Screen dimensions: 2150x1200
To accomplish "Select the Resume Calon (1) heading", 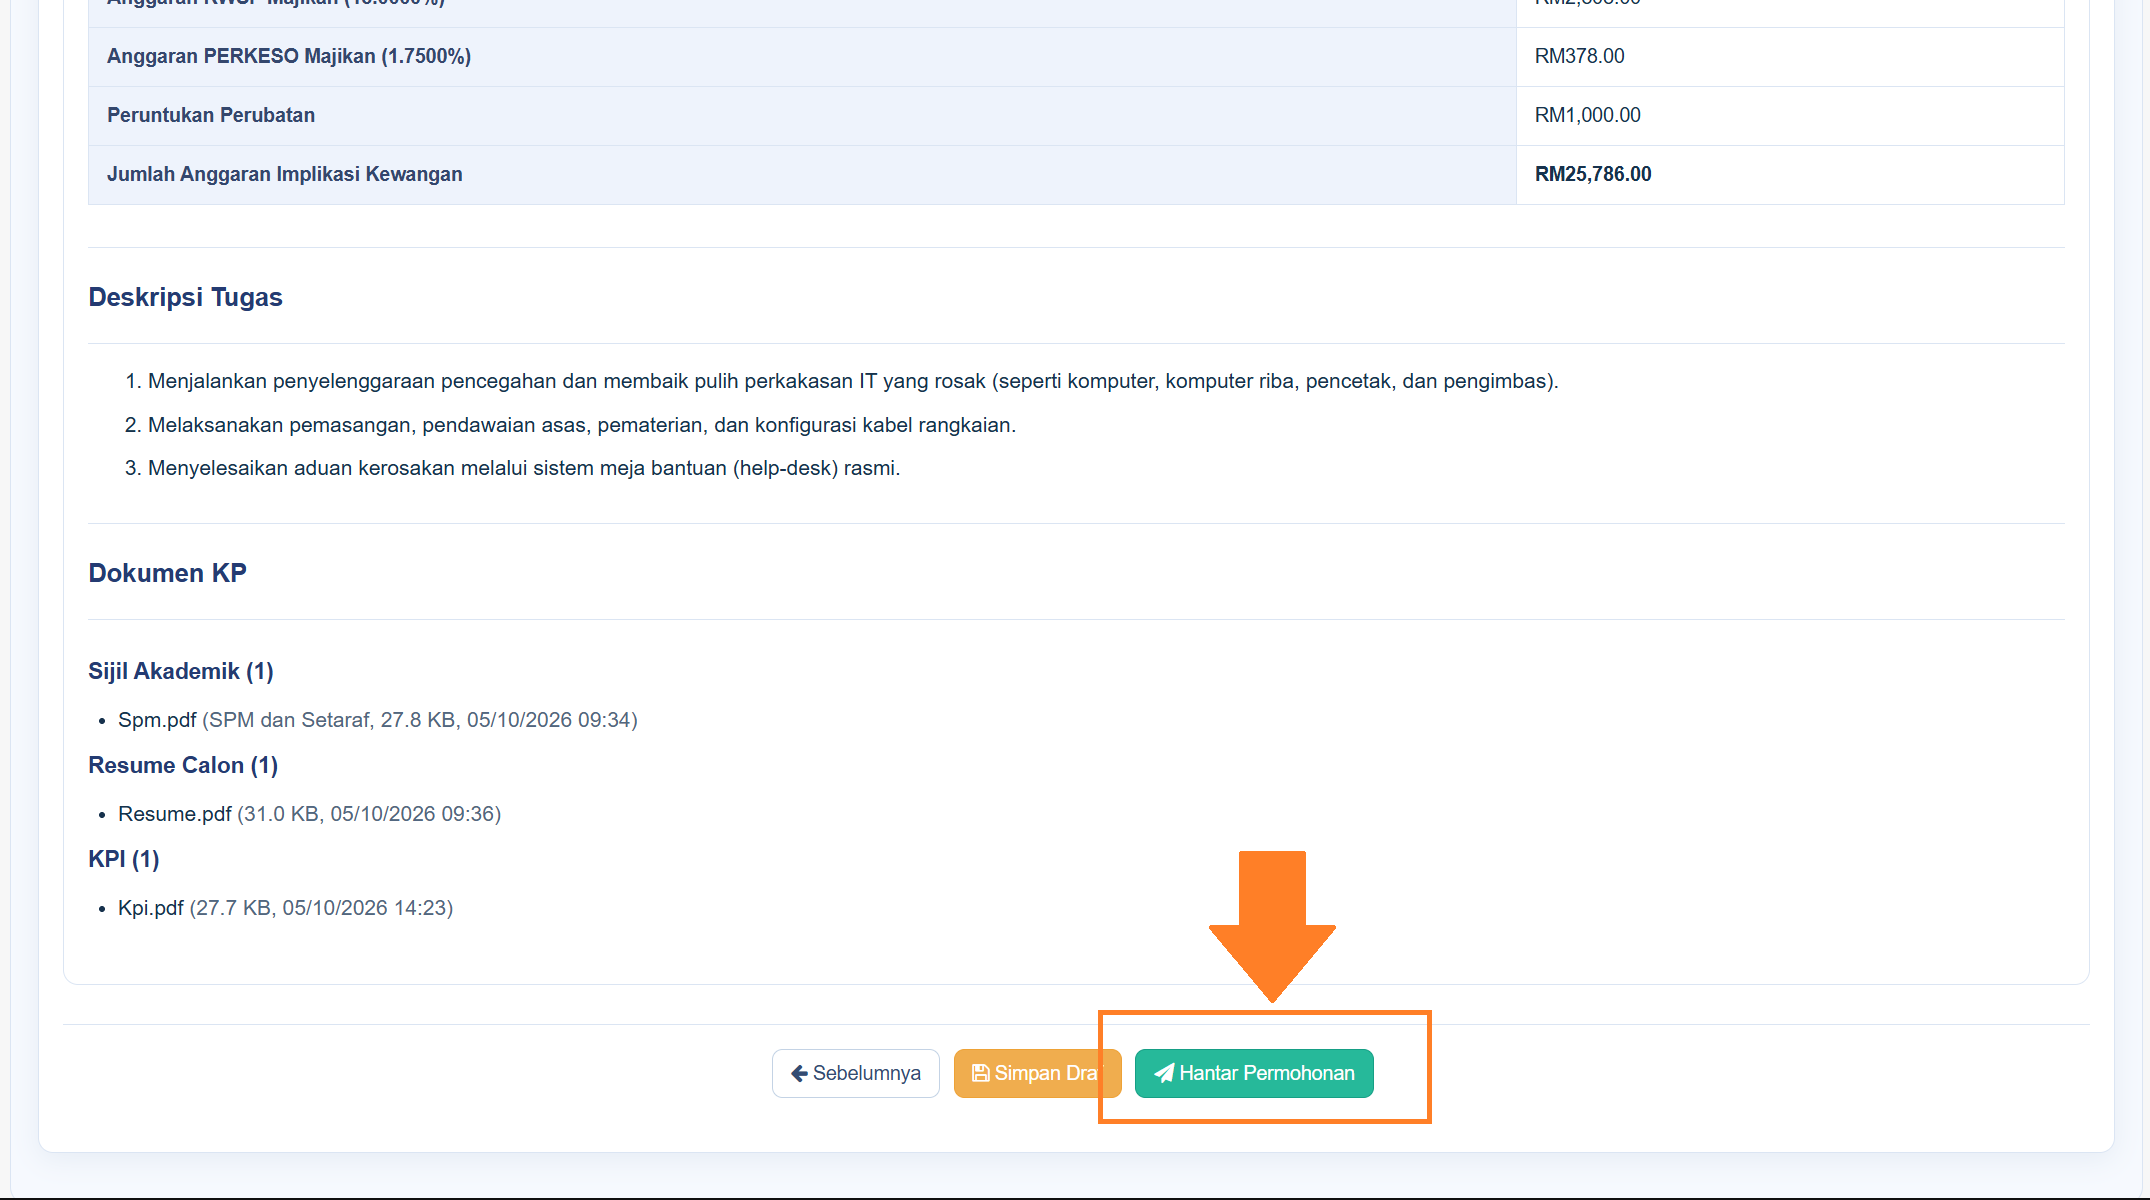I will [183, 765].
